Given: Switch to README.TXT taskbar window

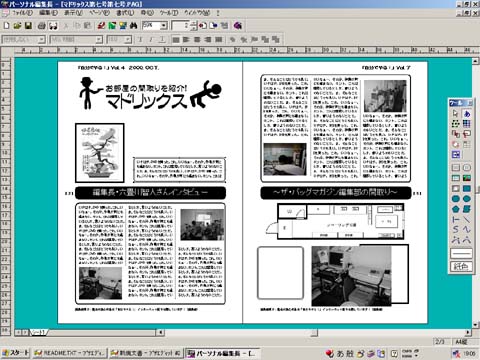Looking at the screenshot, I should [x=70, y=353].
